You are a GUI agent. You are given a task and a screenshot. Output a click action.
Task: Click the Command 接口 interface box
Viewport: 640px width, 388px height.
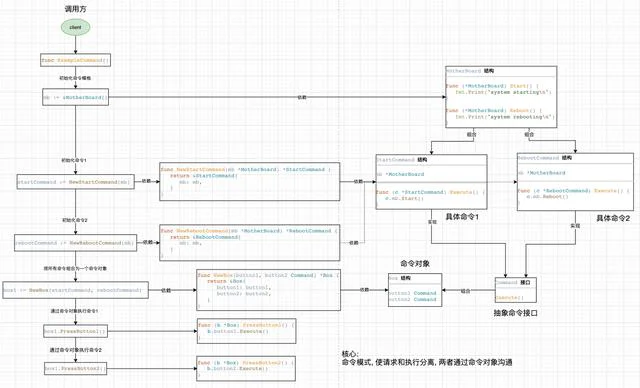pyautogui.click(x=516, y=290)
